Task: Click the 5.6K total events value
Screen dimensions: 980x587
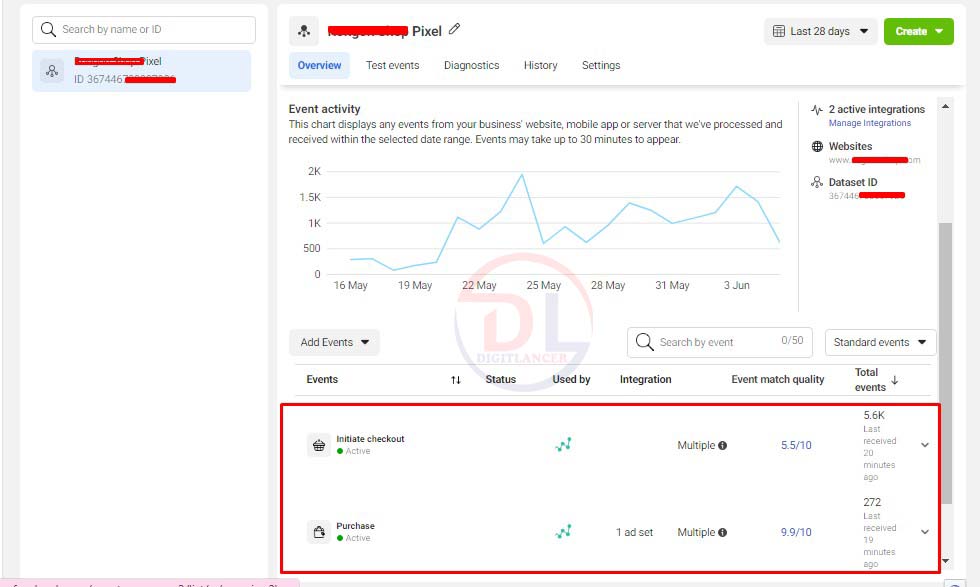Action: point(874,415)
